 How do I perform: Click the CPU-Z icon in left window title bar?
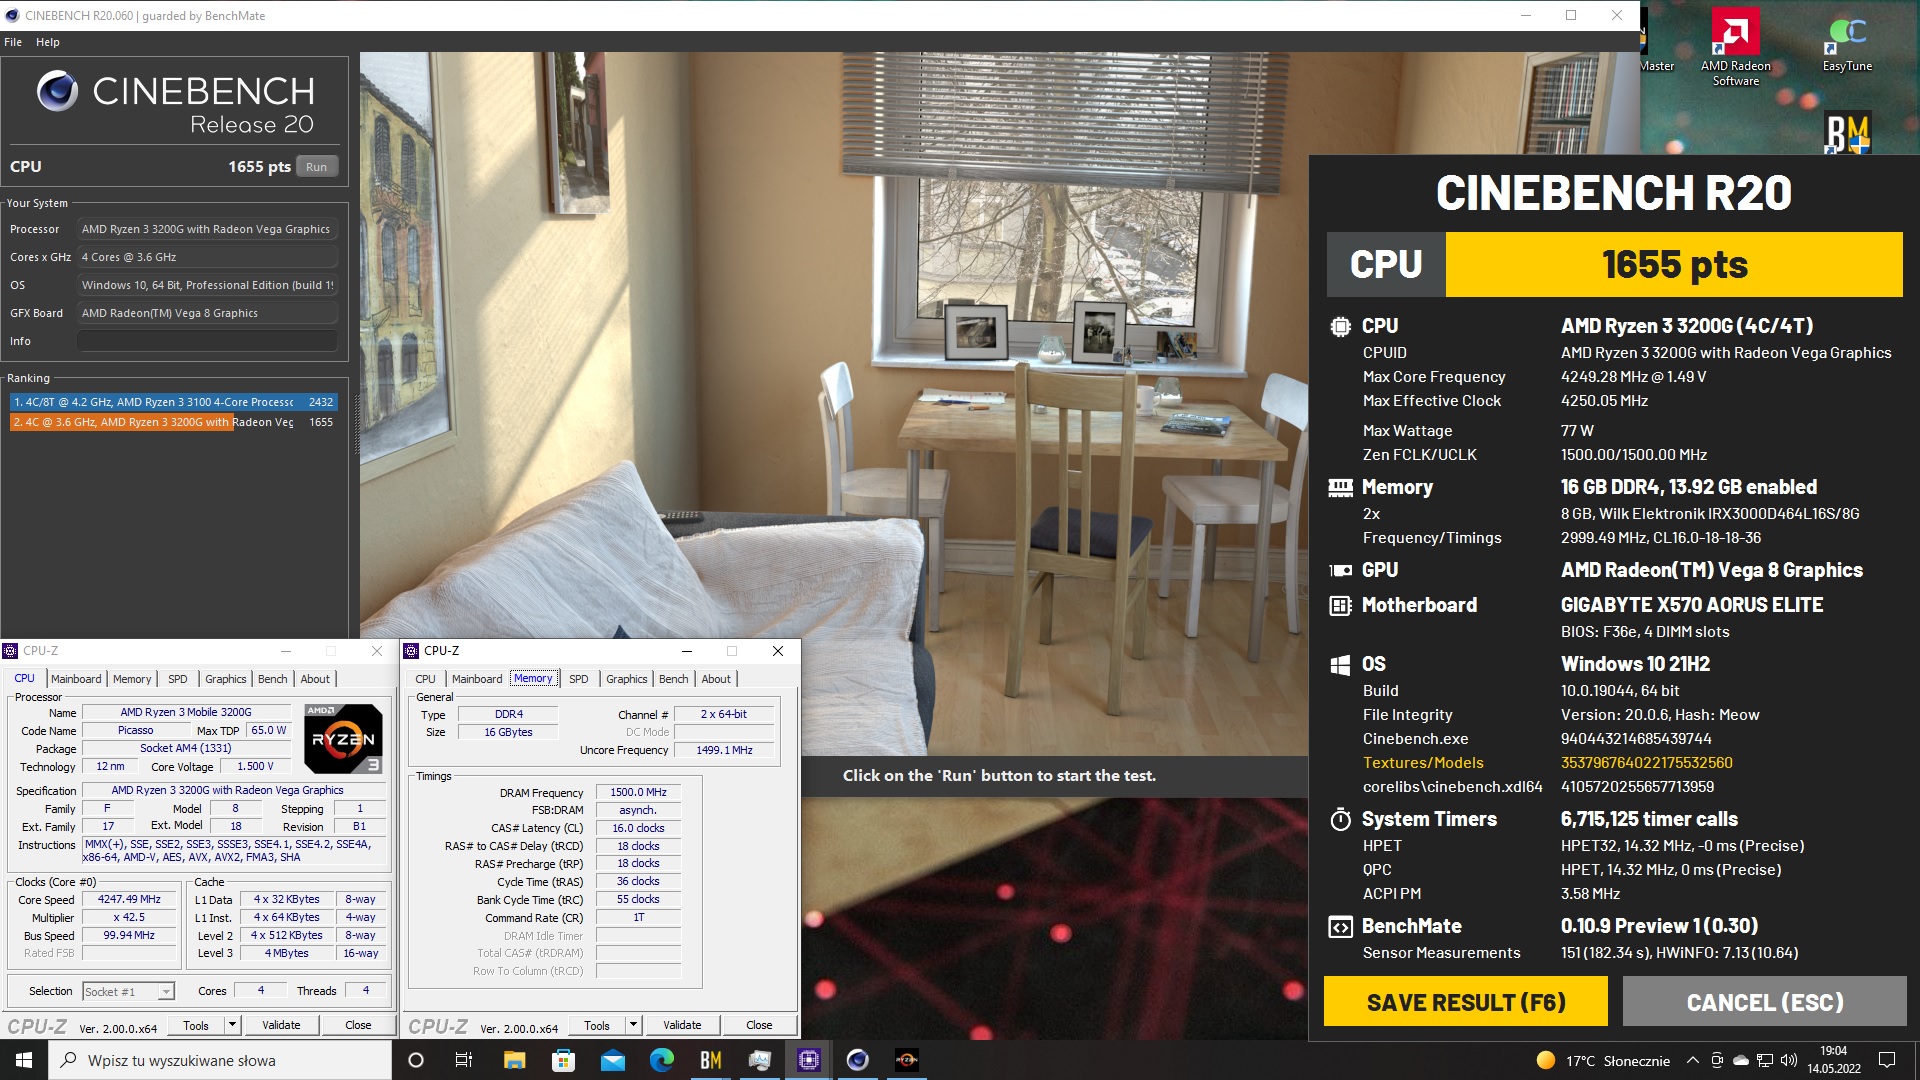[x=10, y=651]
